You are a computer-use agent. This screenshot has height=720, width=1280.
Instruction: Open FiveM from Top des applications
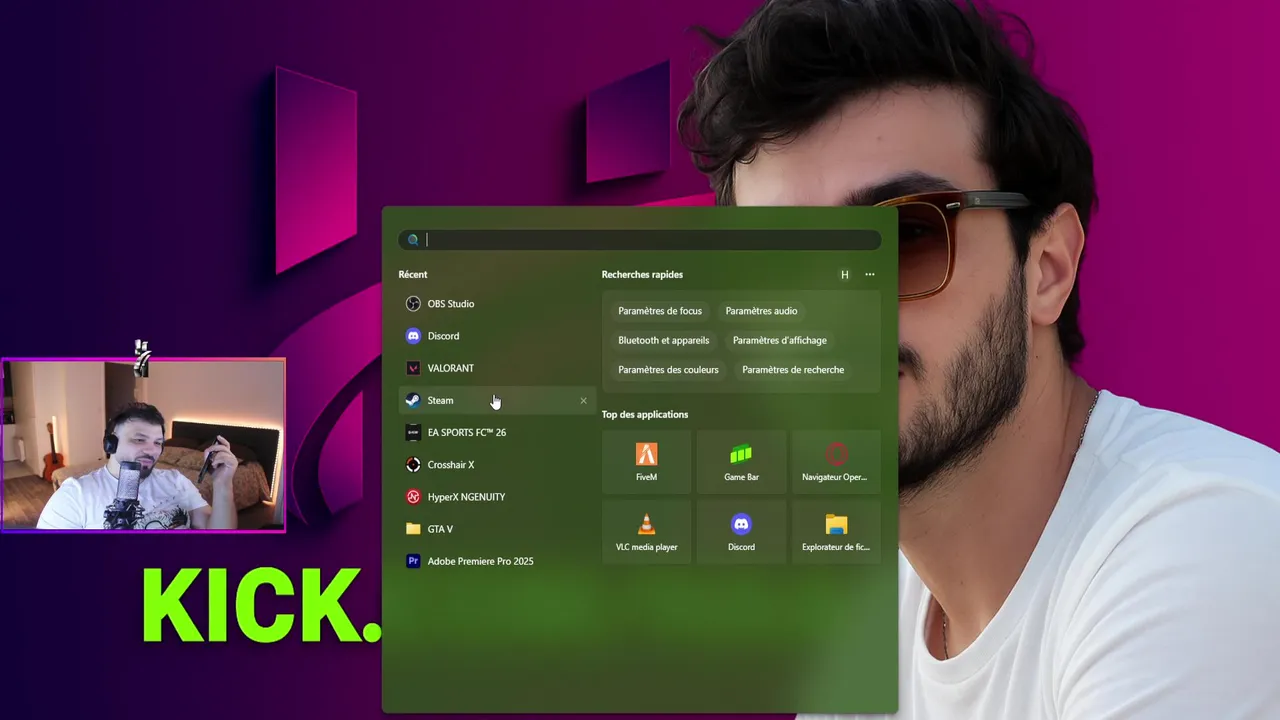click(x=646, y=462)
